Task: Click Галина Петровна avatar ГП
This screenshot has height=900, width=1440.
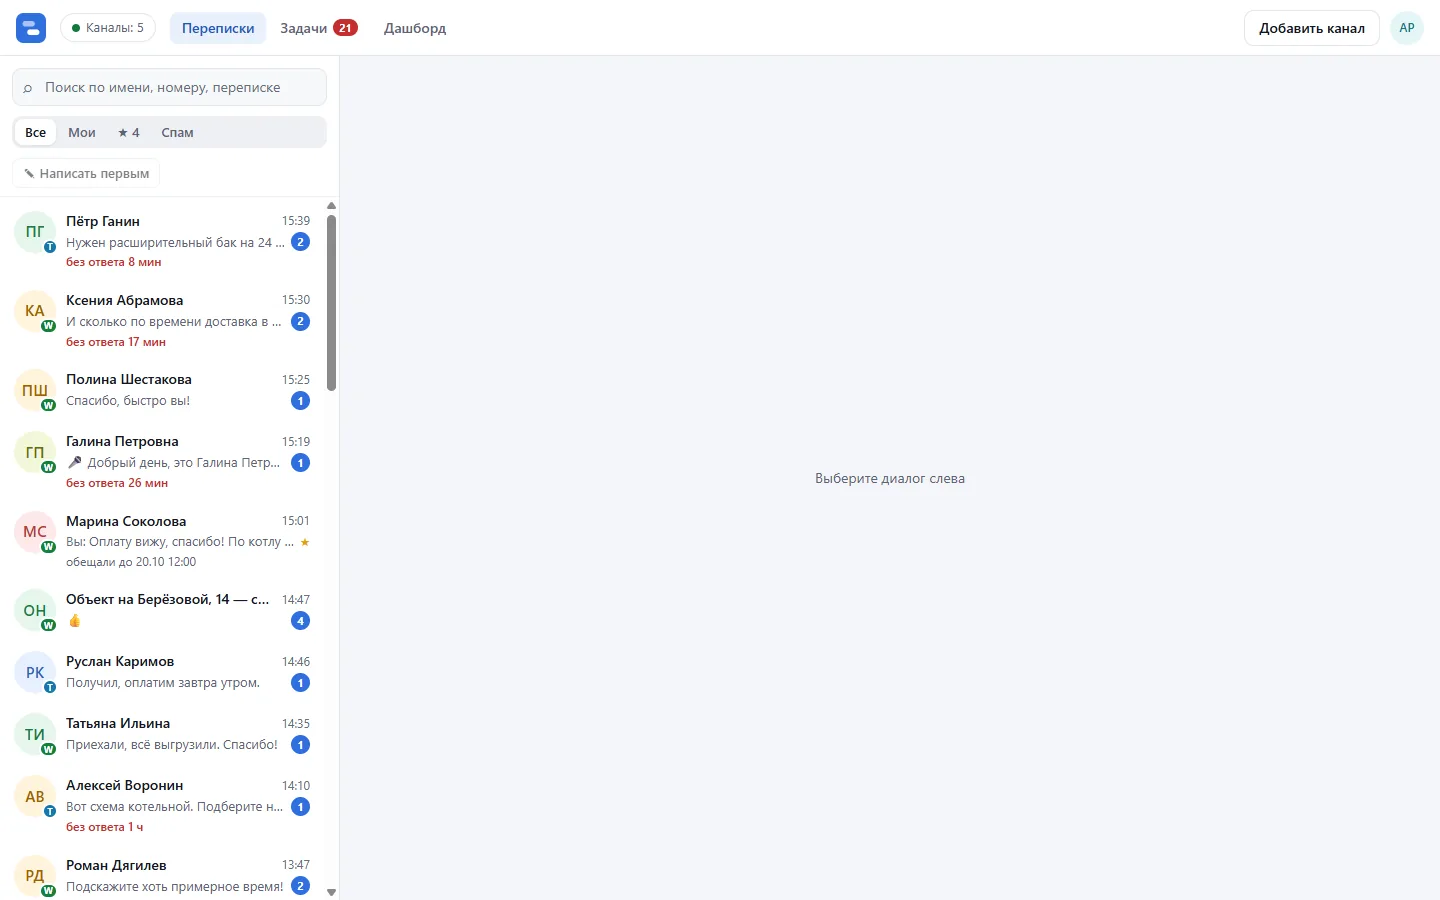Action: click(x=35, y=452)
